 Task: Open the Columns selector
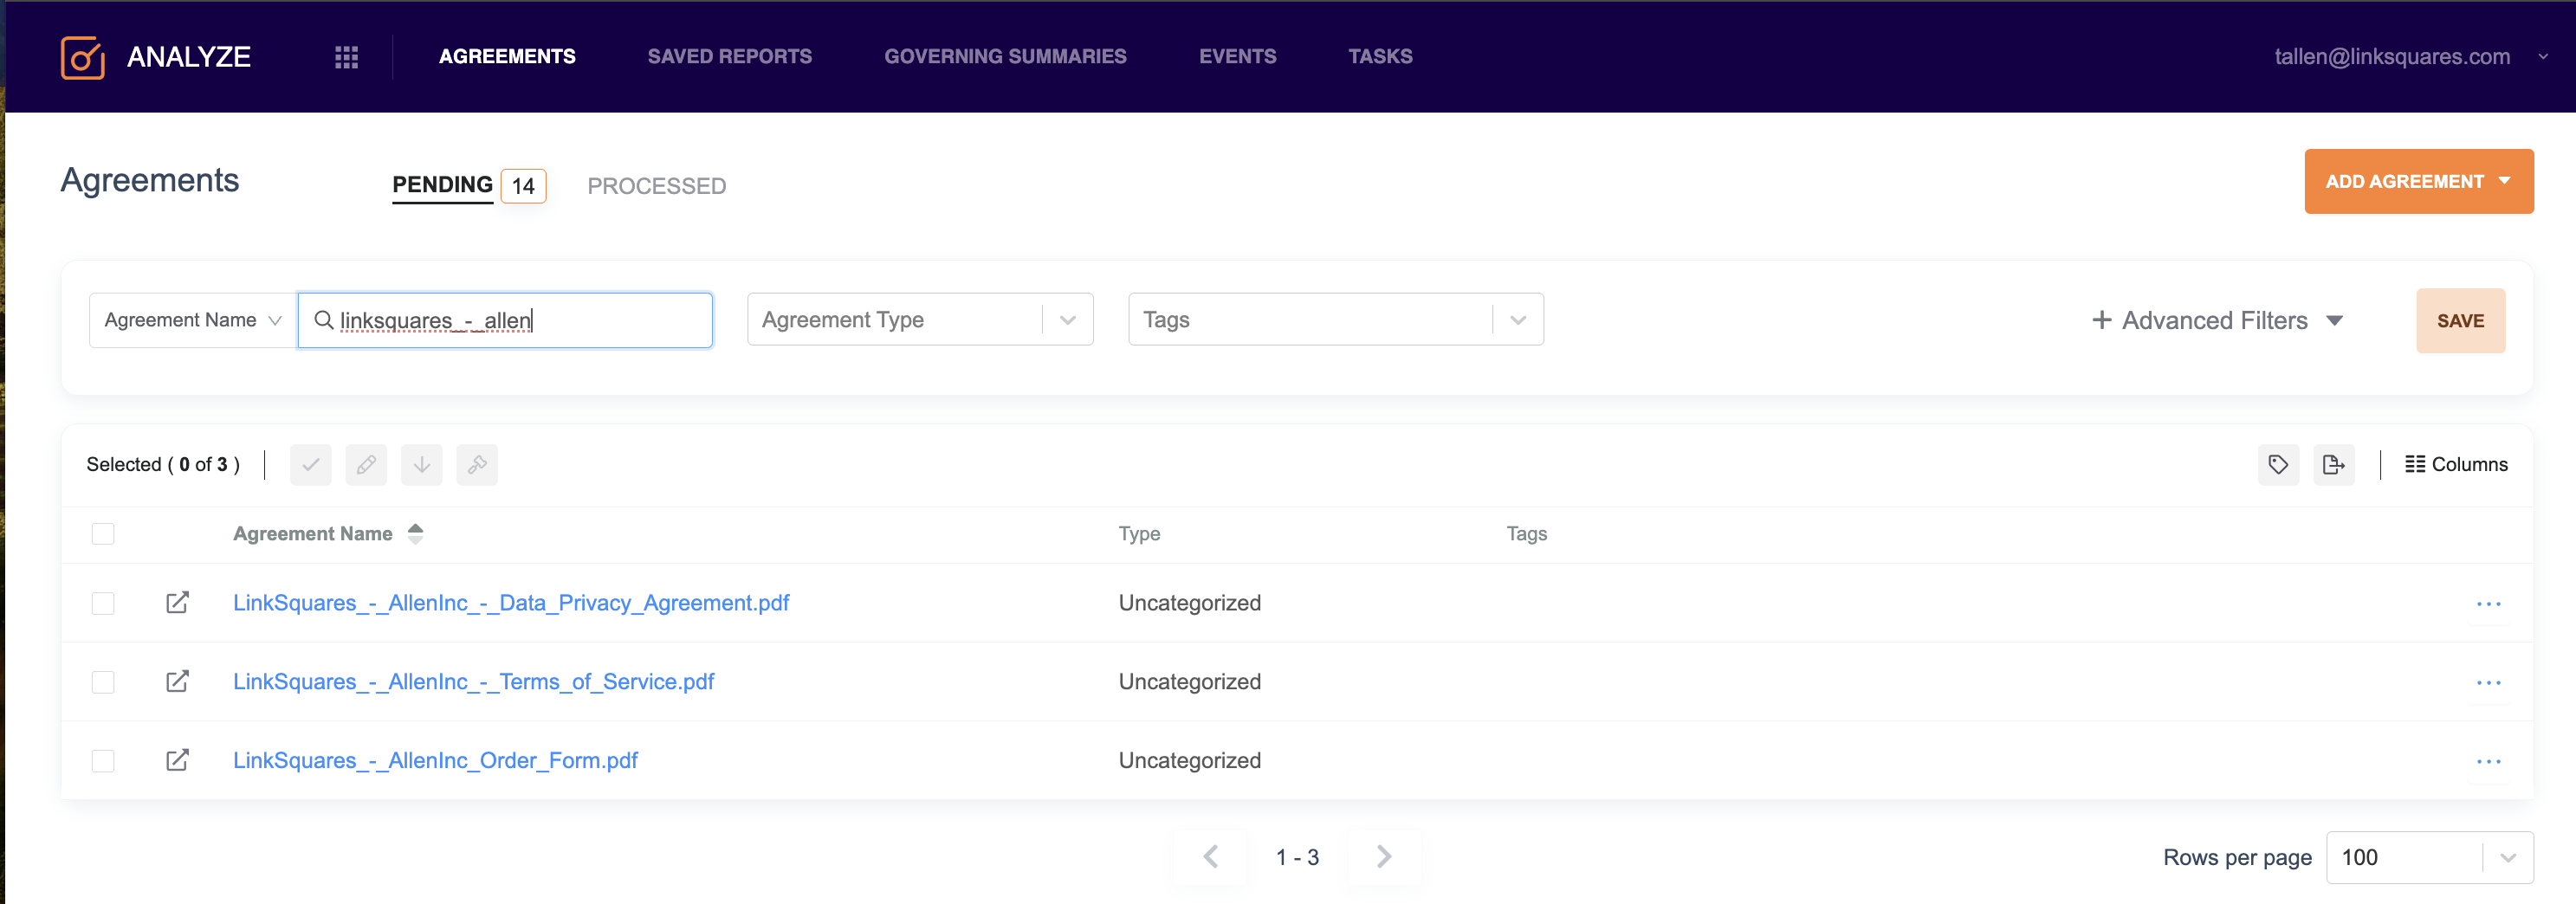2456,465
